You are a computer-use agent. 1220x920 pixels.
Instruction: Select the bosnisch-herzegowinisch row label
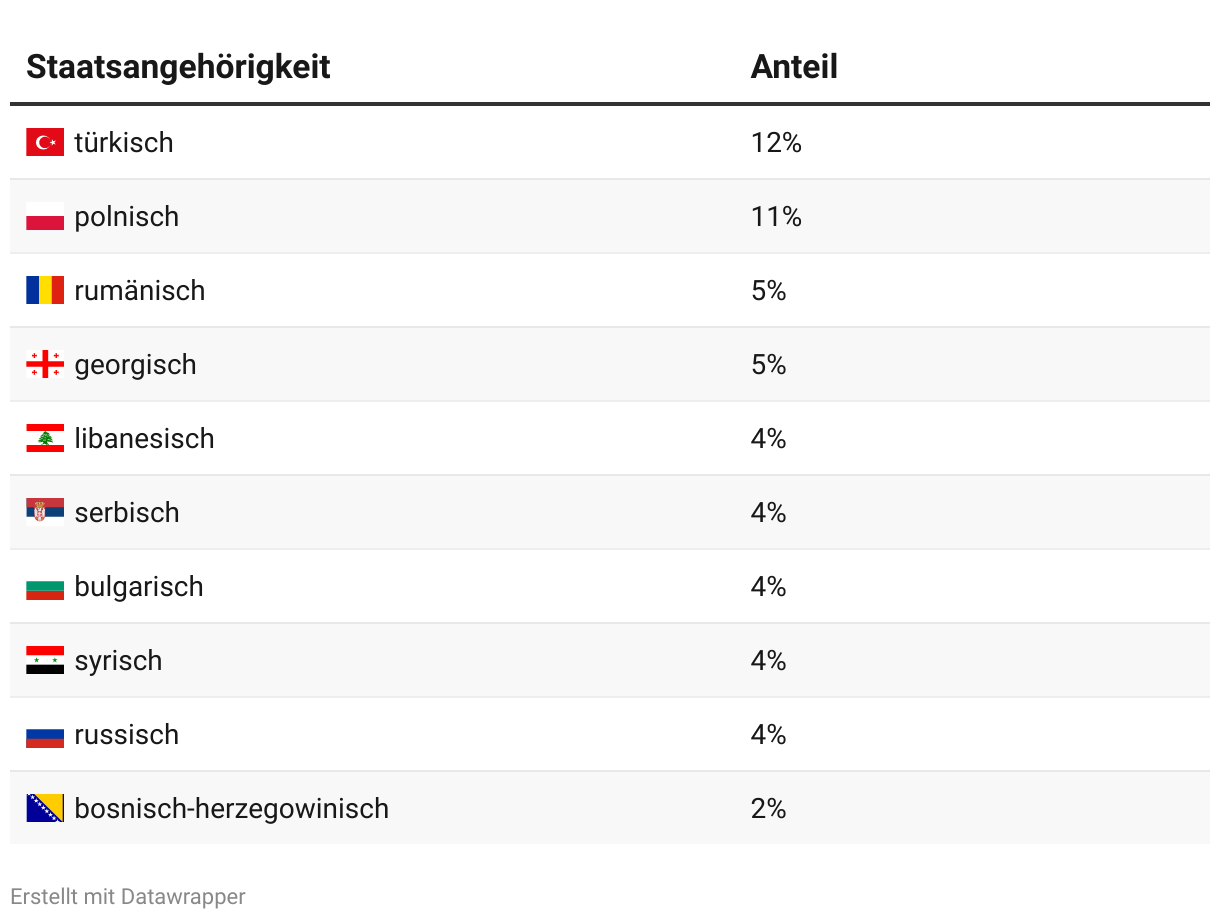tap(231, 808)
